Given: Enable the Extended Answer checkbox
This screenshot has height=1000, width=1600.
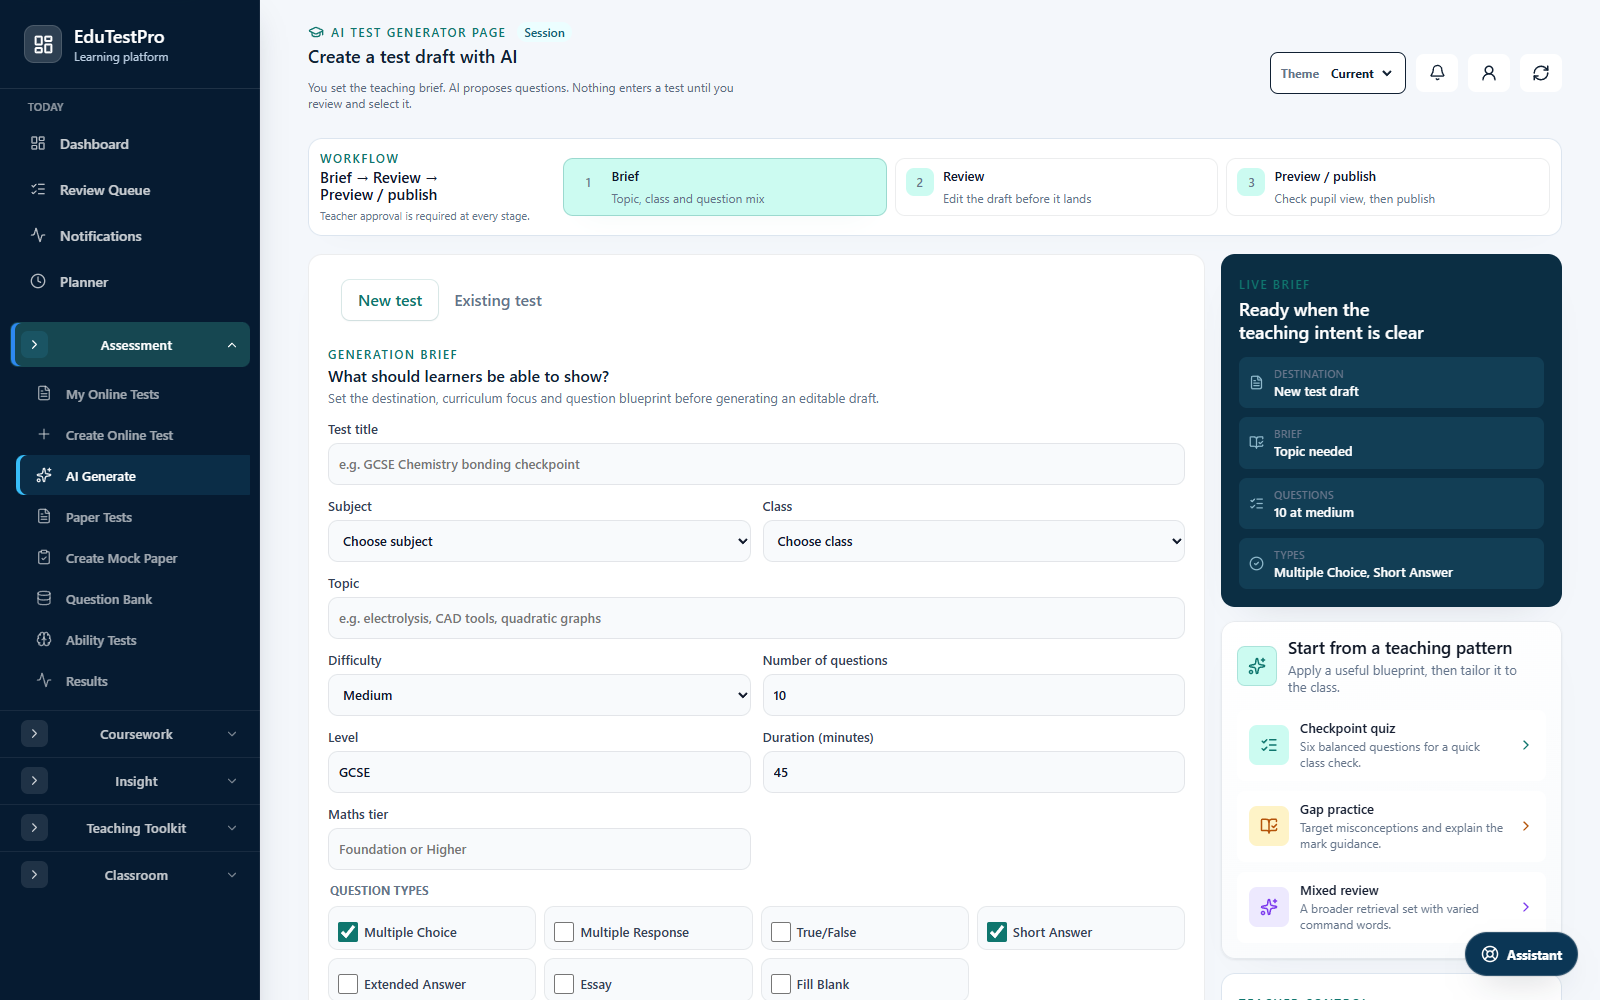Looking at the screenshot, I should point(348,984).
